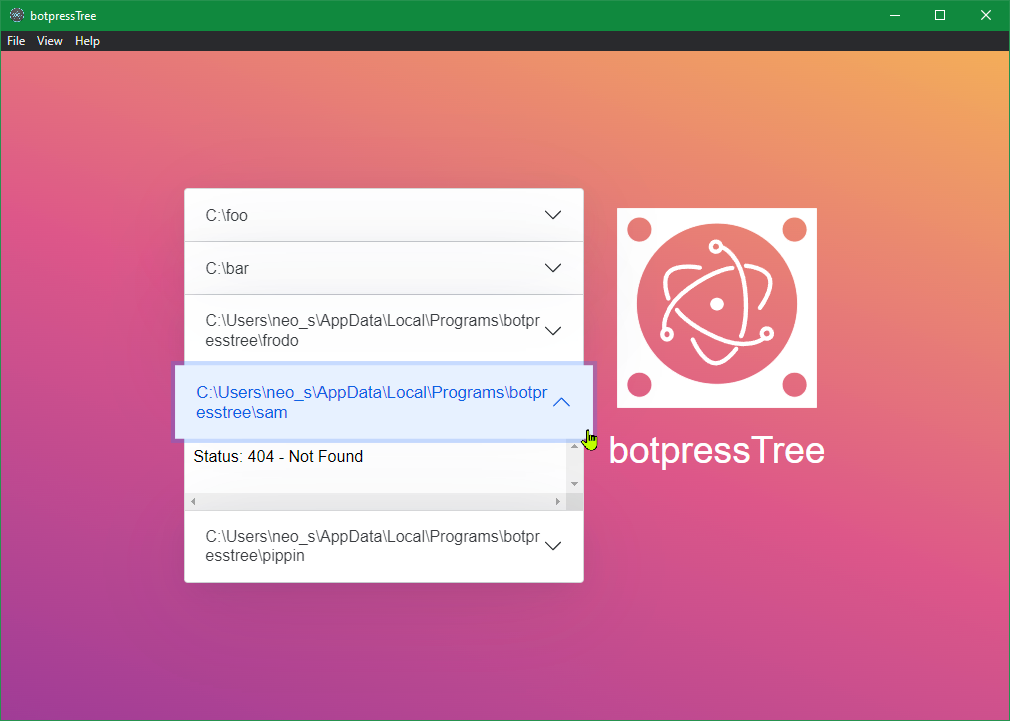Expand the C:\foo row chevron

click(x=553, y=215)
